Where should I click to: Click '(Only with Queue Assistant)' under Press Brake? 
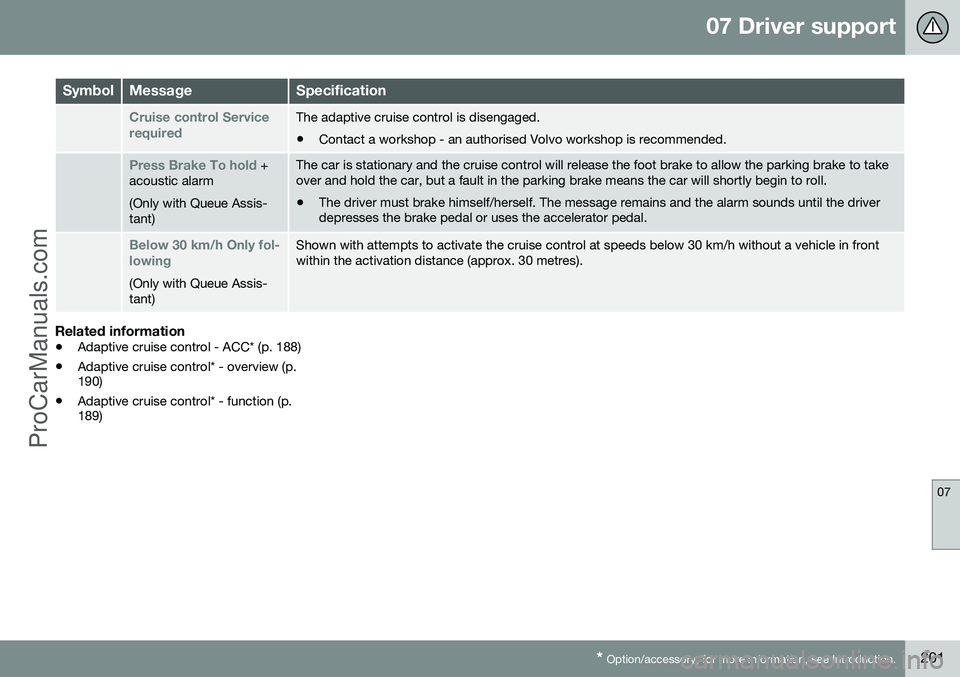pos(198,211)
